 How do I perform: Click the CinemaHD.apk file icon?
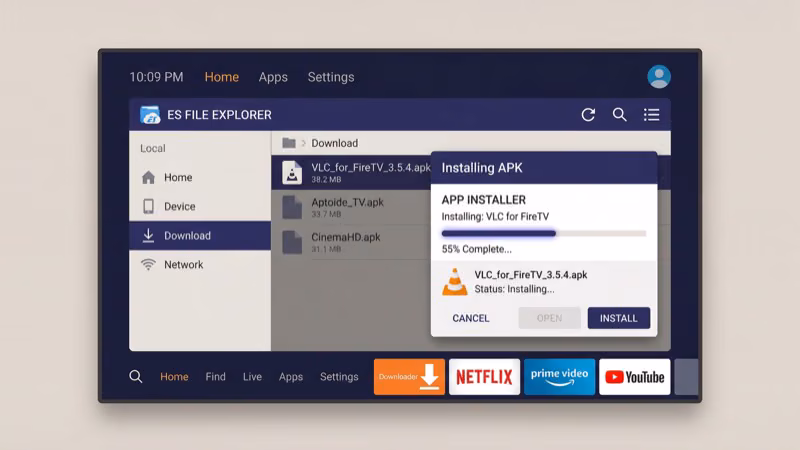292,242
